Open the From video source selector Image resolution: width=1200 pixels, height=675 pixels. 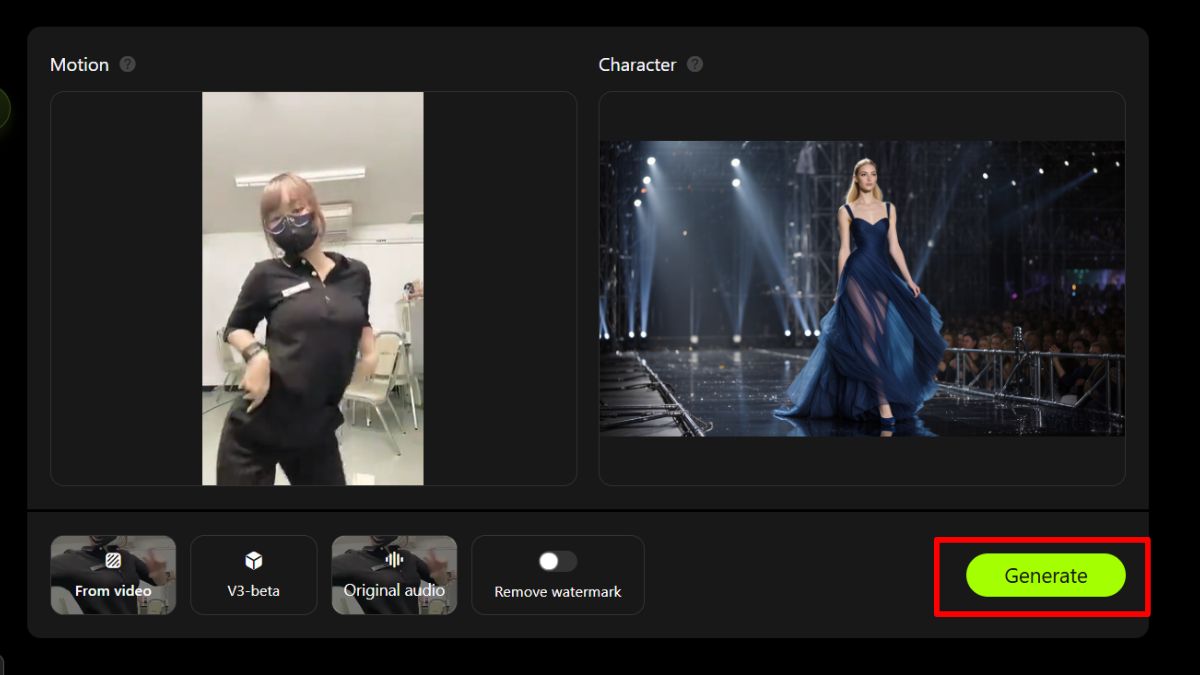(113, 575)
